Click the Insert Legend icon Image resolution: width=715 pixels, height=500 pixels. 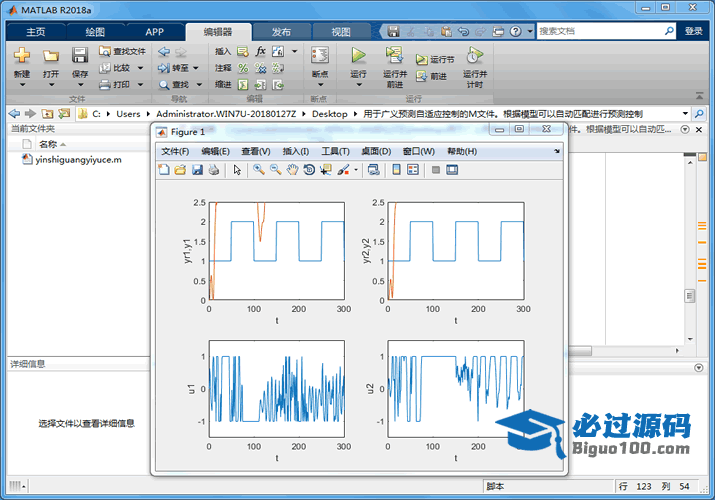click(x=413, y=170)
